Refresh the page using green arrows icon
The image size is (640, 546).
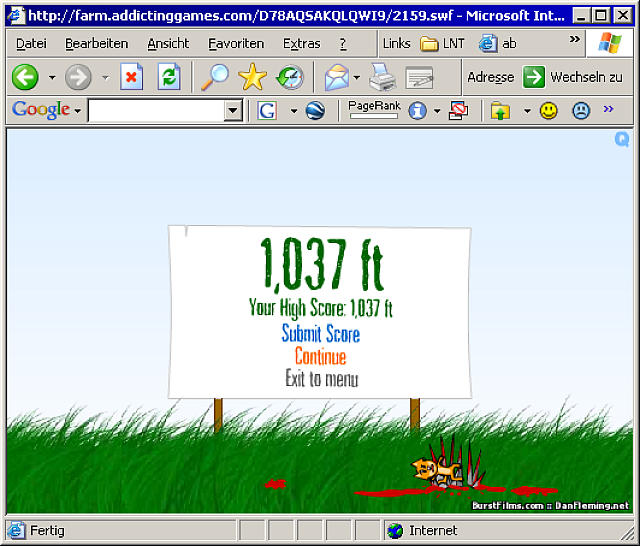coord(169,77)
